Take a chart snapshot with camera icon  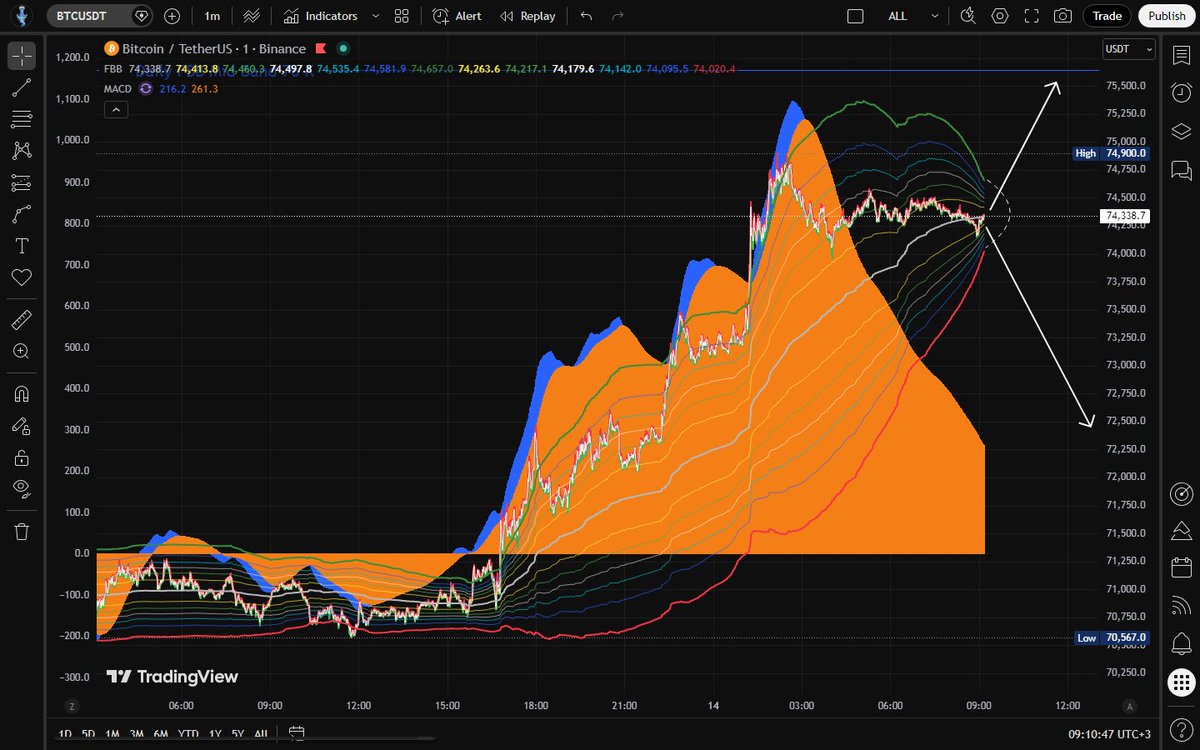(x=1062, y=16)
